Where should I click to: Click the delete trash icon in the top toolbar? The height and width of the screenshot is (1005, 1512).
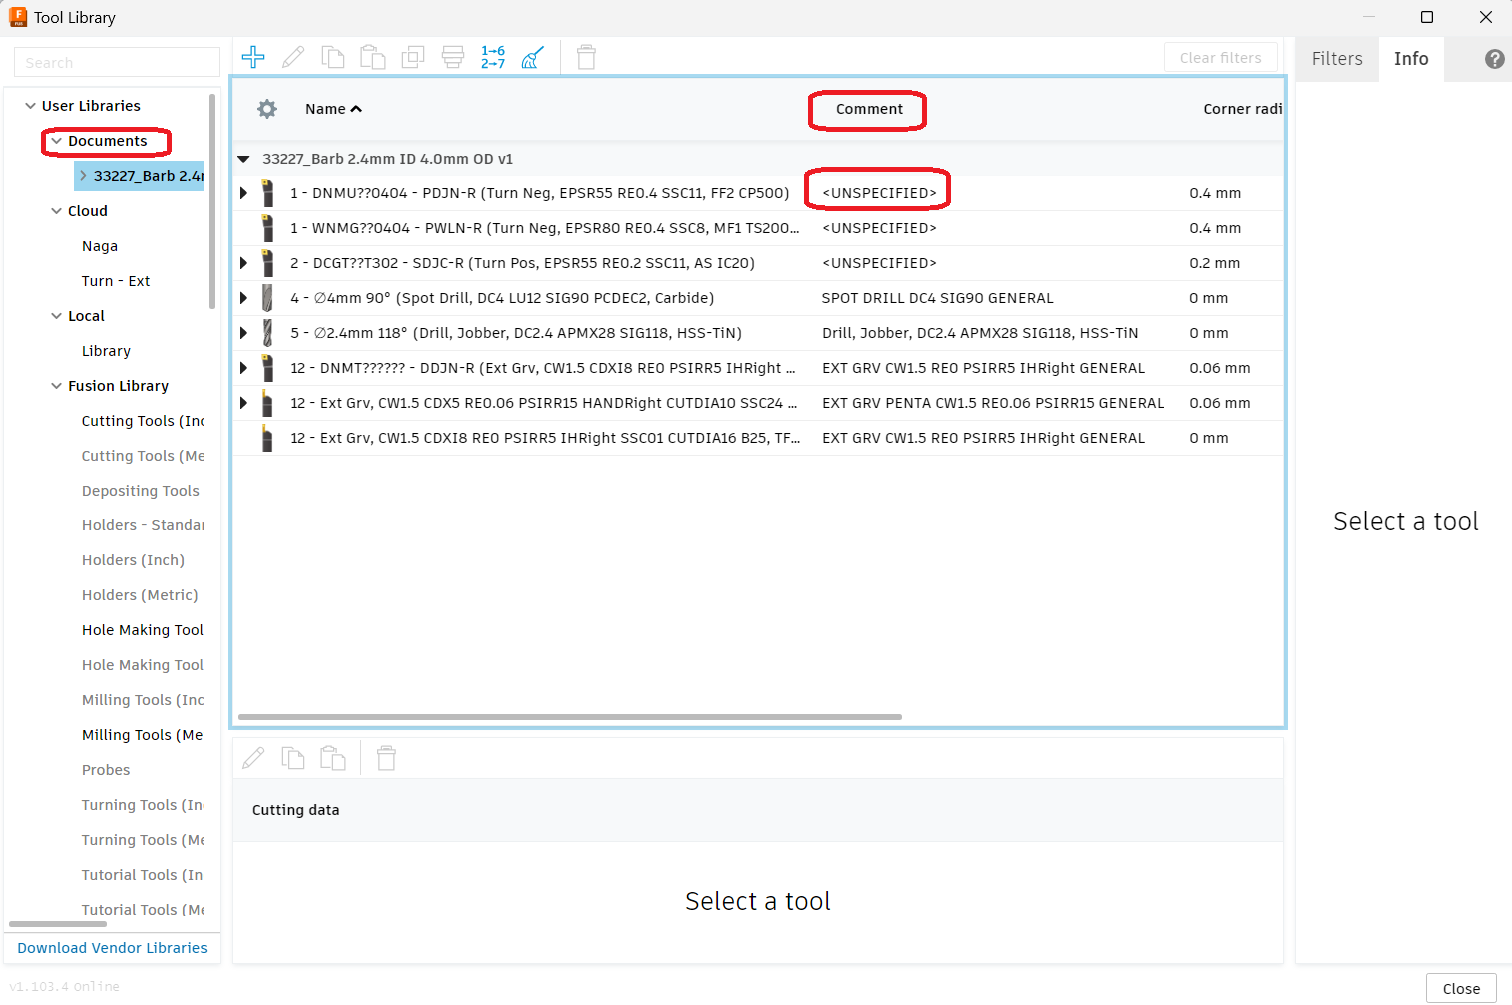[586, 57]
